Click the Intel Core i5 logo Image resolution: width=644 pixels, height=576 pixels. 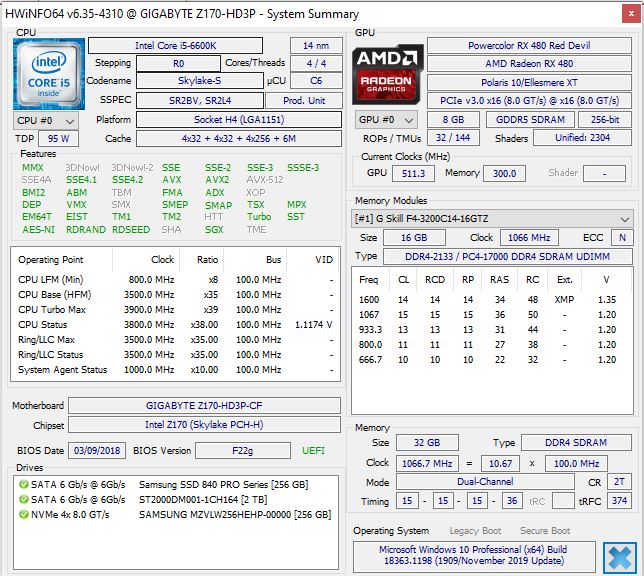(x=49, y=74)
